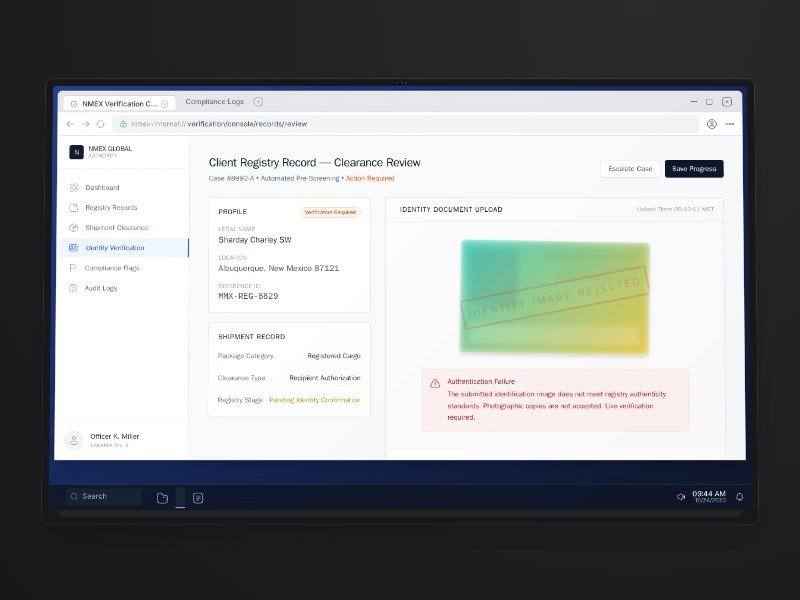Switch to the Compliance Logs tab
800x600 pixels.
point(215,102)
